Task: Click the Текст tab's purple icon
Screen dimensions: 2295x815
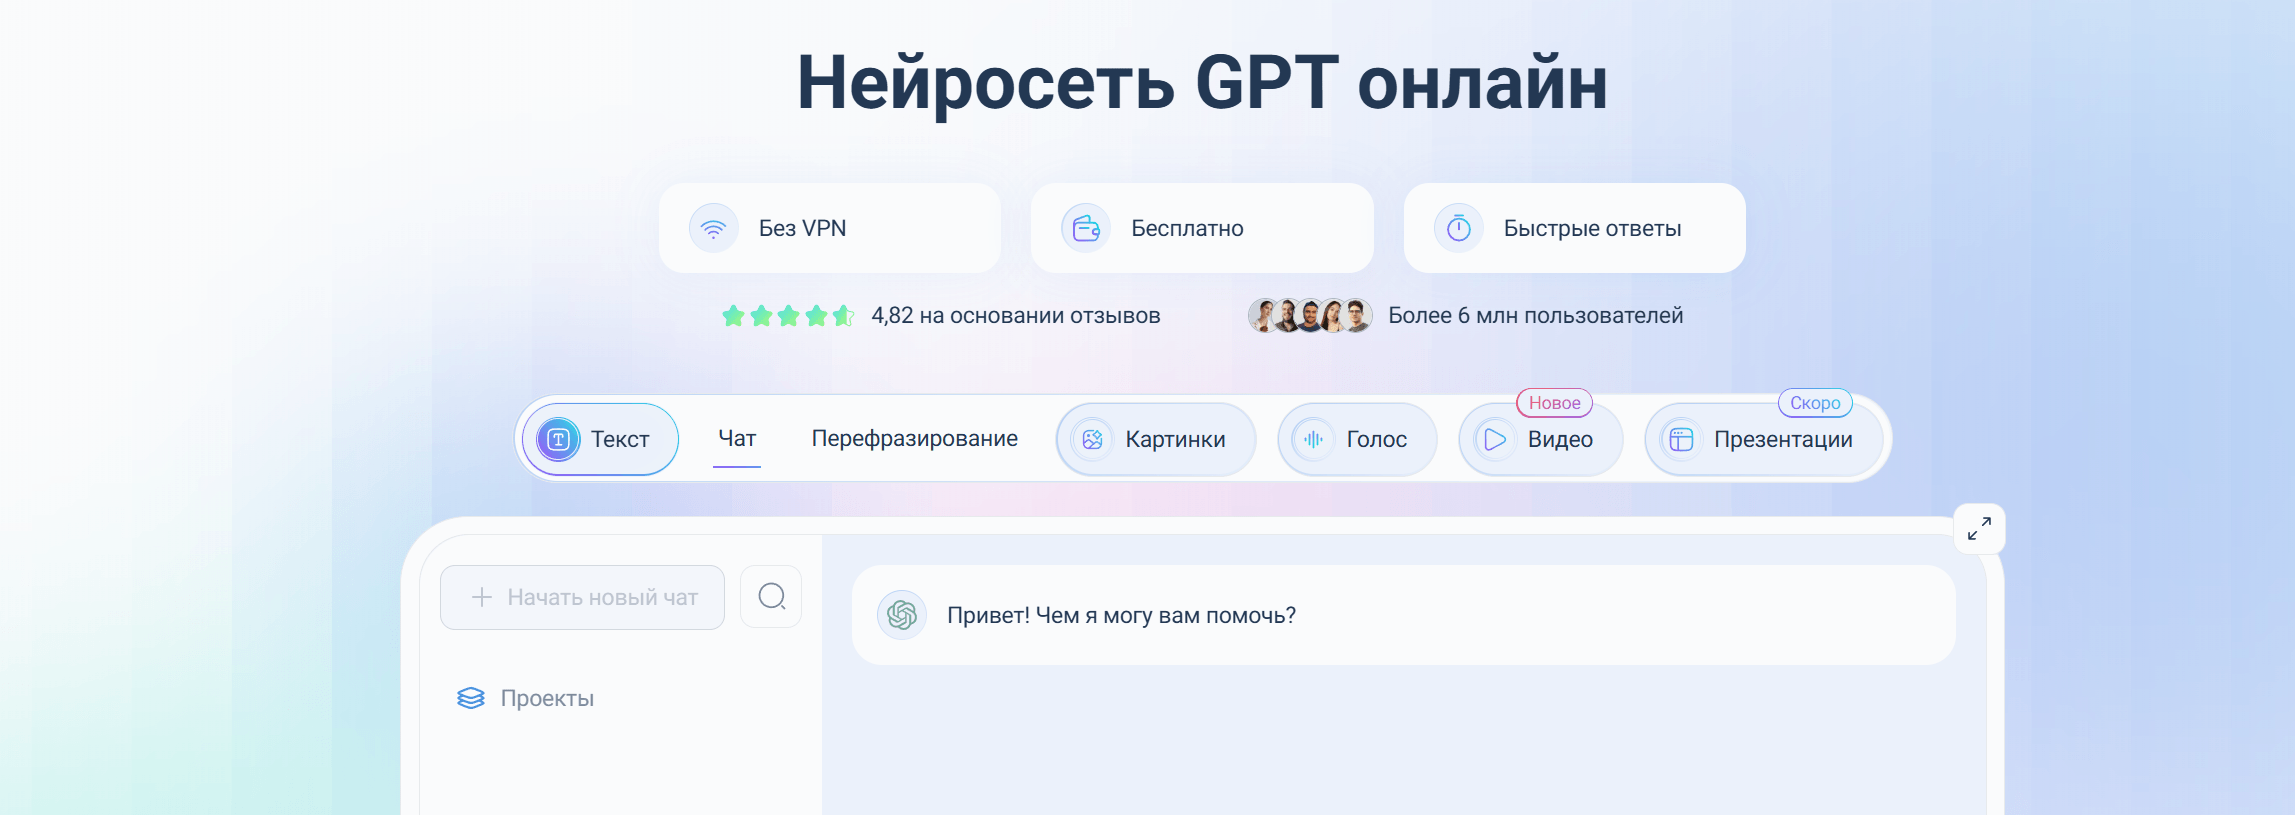Action: coord(558,439)
